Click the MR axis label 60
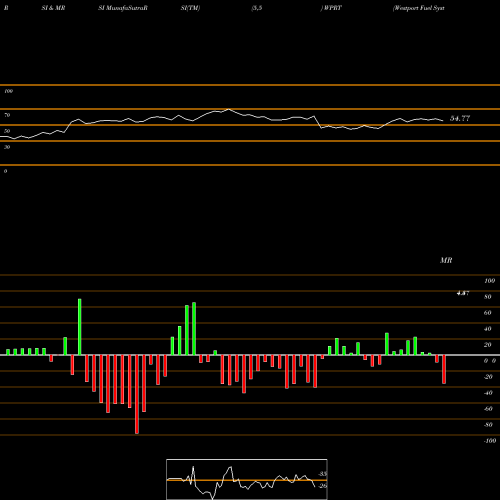The image size is (500, 500). tap(488, 313)
